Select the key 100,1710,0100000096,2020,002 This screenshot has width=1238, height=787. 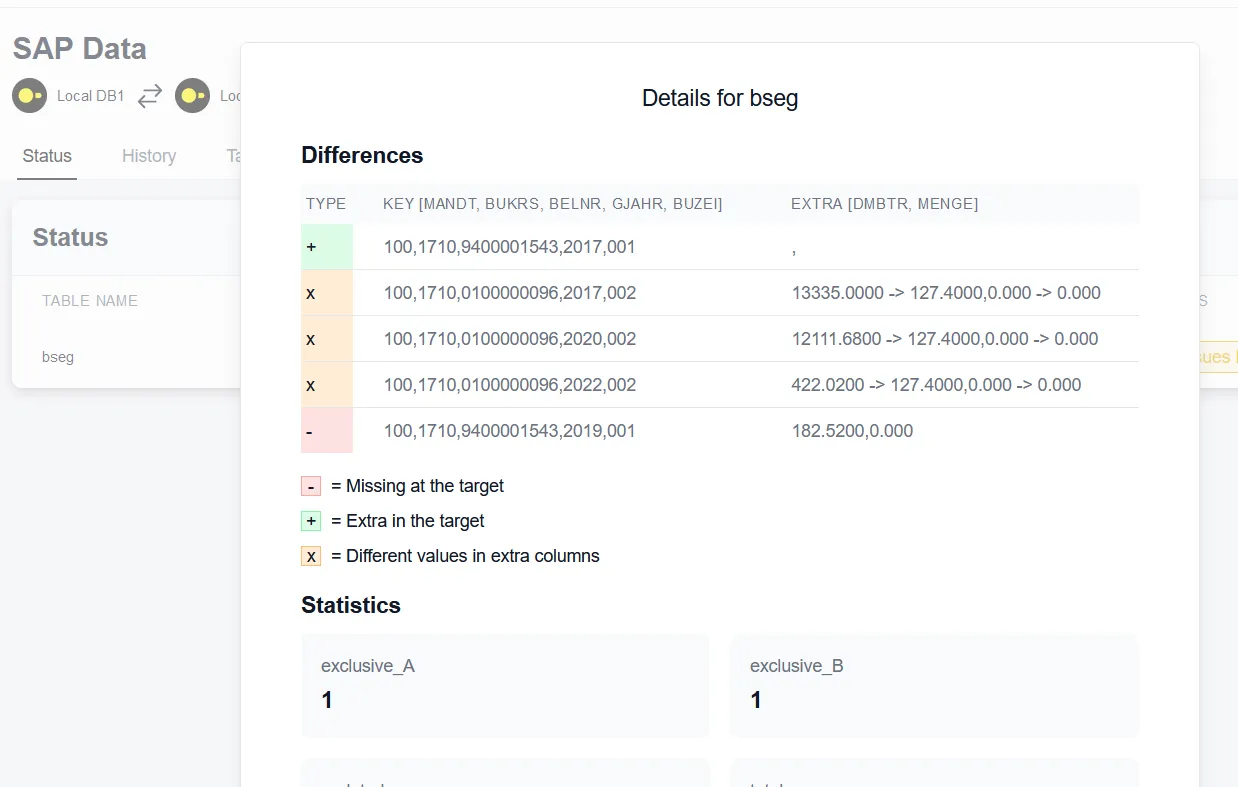point(510,339)
